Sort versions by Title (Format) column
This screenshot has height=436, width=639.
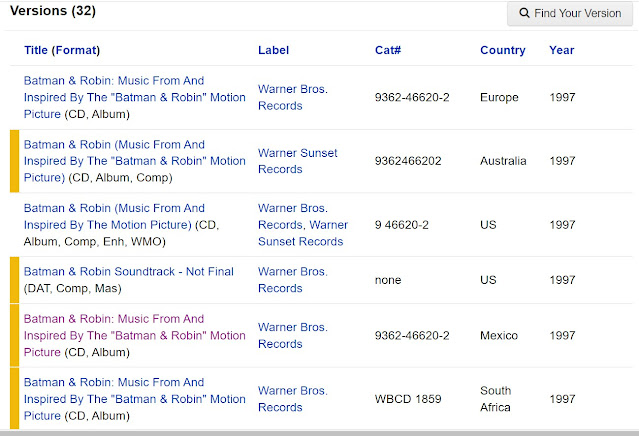coord(62,50)
